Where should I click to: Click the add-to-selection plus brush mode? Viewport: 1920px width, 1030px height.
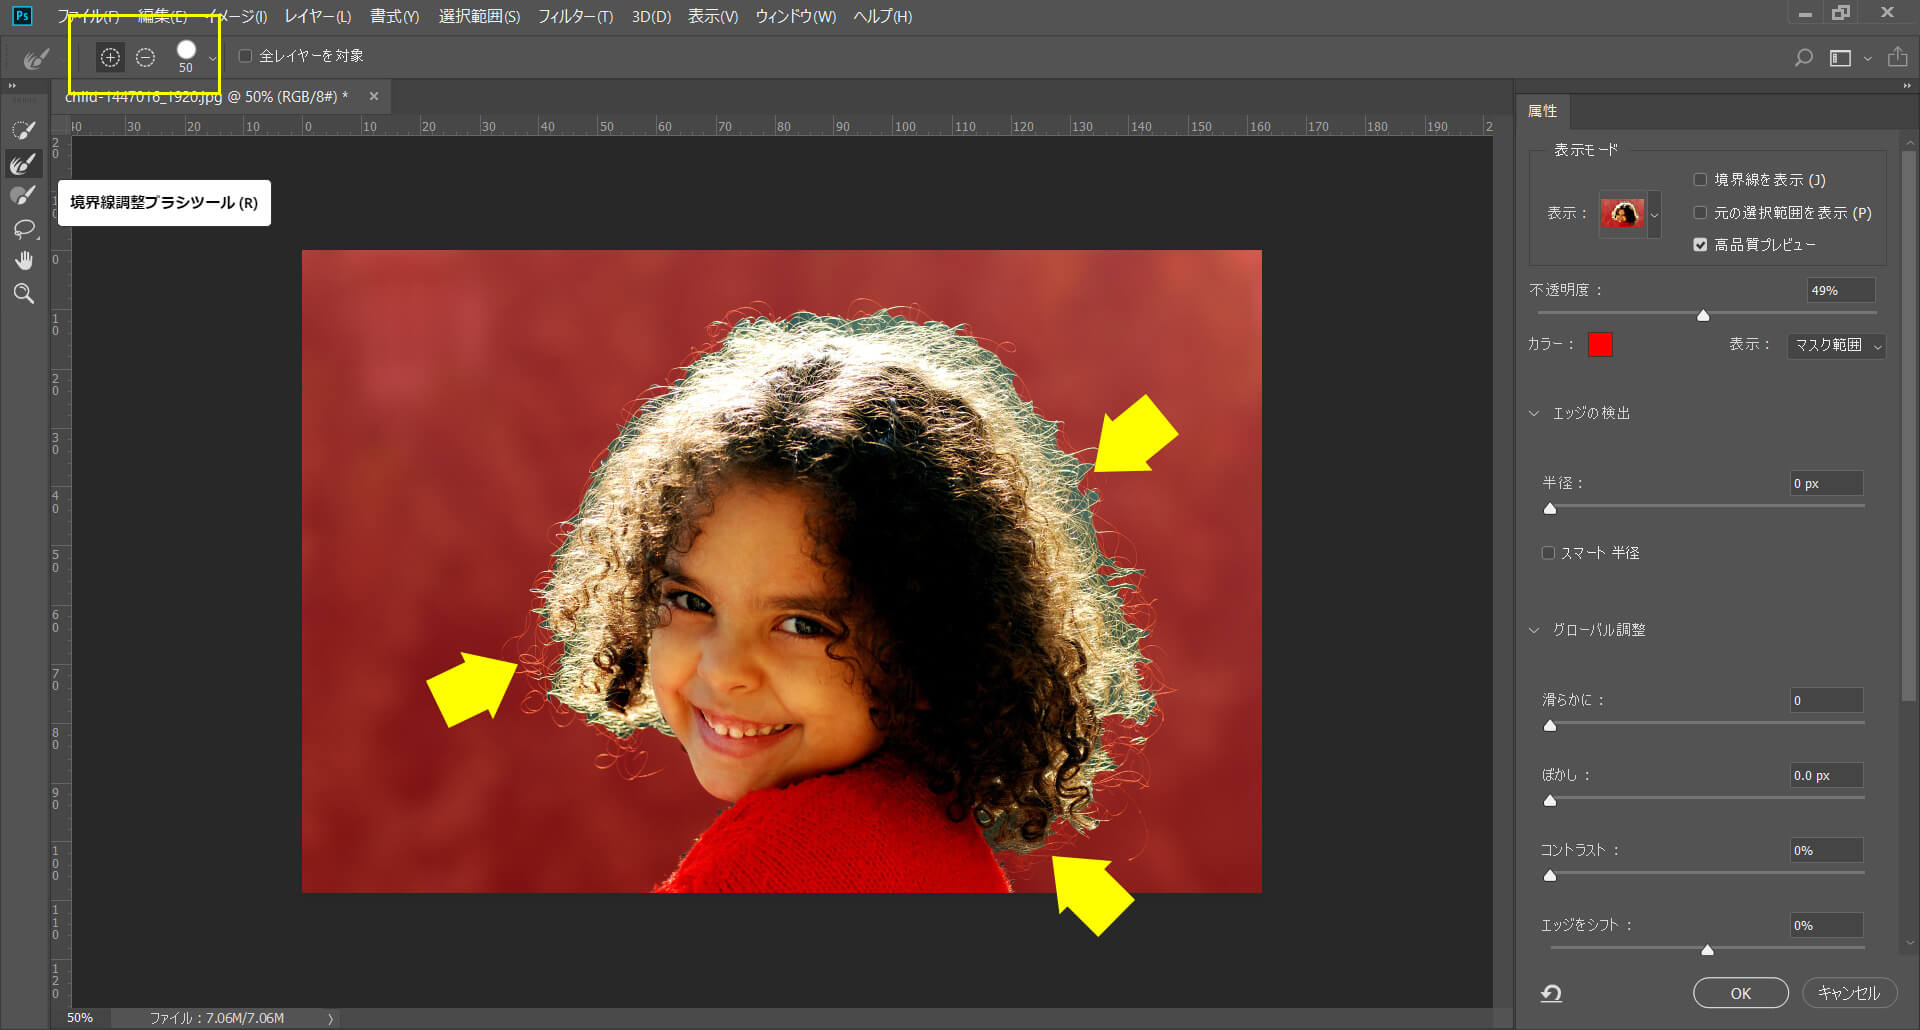[x=110, y=57]
